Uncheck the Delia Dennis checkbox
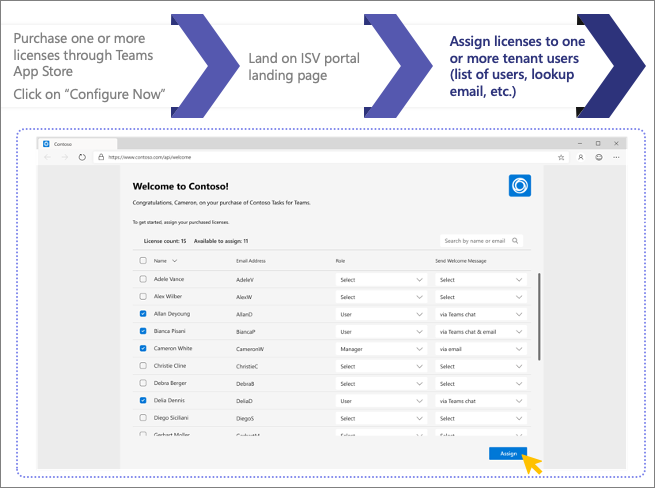The width and height of the screenshot is (655, 488). [x=143, y=400]
